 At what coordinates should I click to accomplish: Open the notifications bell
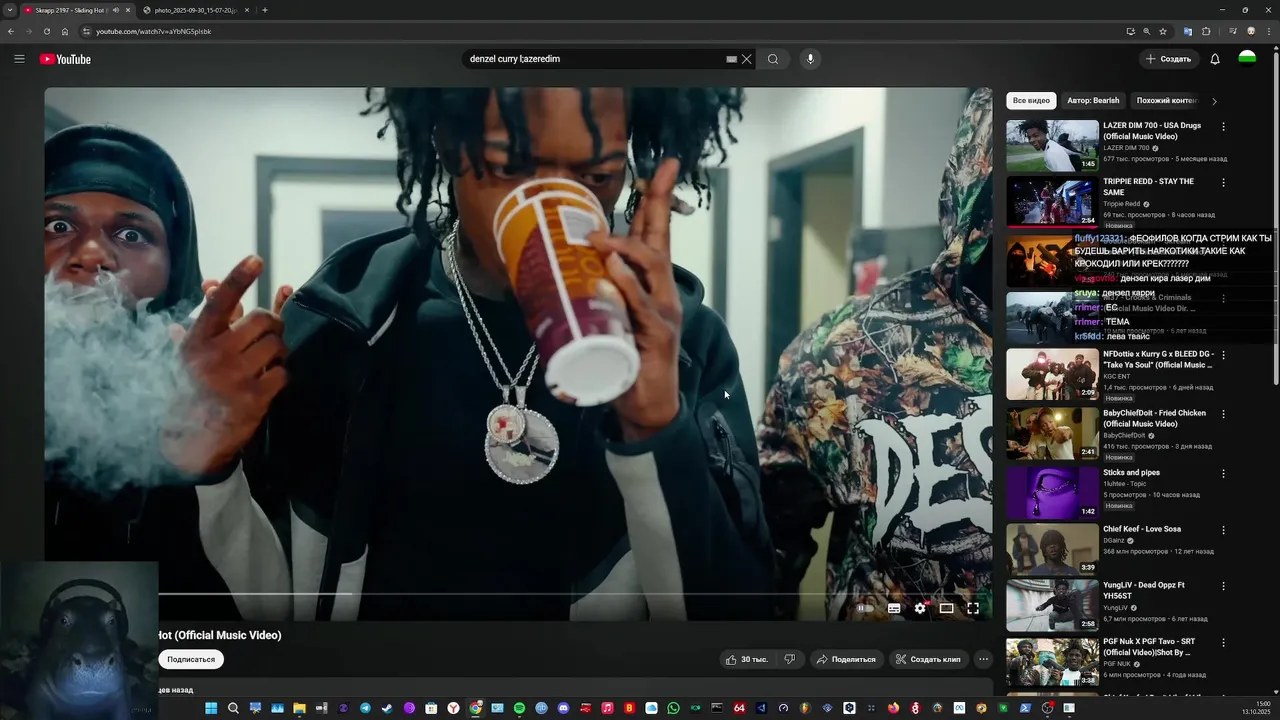pos(1215,59)
